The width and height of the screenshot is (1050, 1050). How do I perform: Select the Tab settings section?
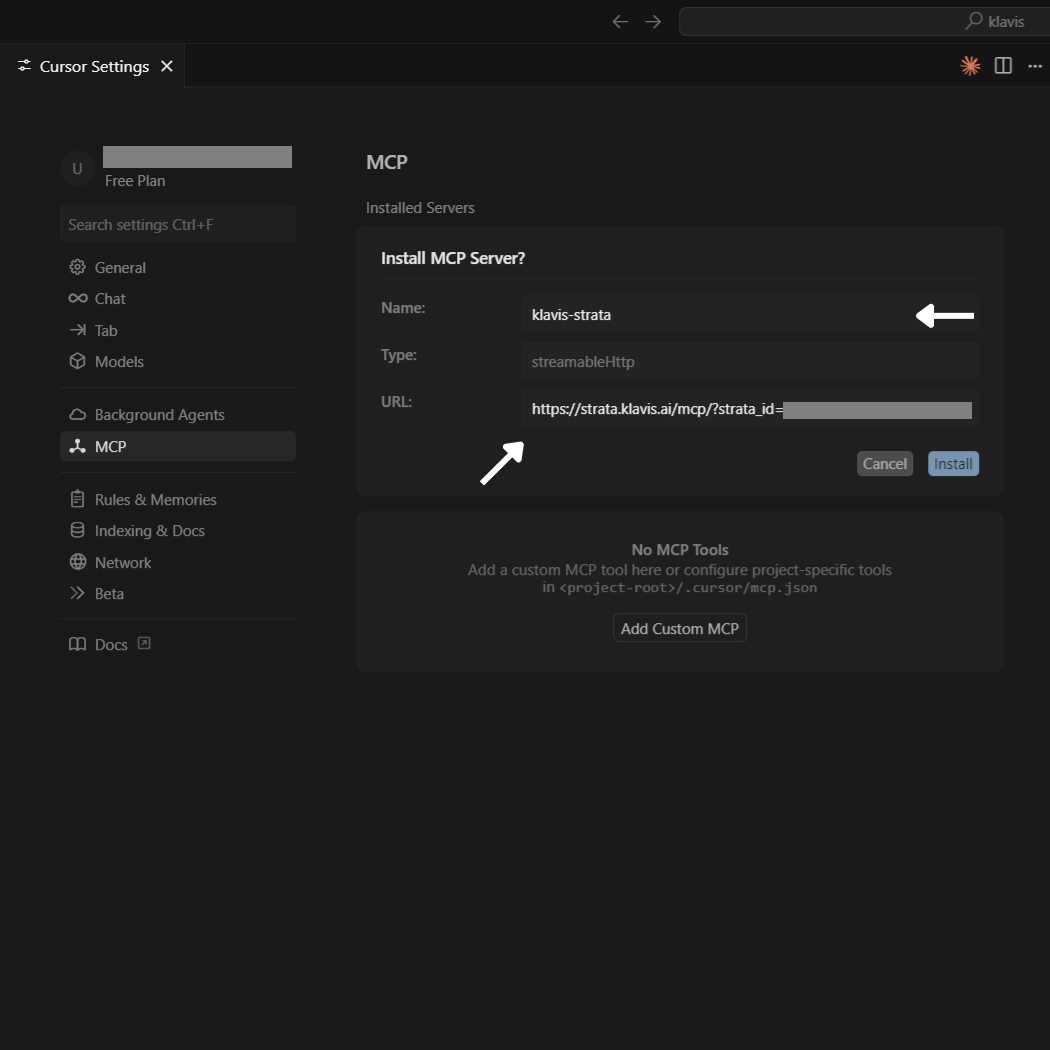coord(177,330)
